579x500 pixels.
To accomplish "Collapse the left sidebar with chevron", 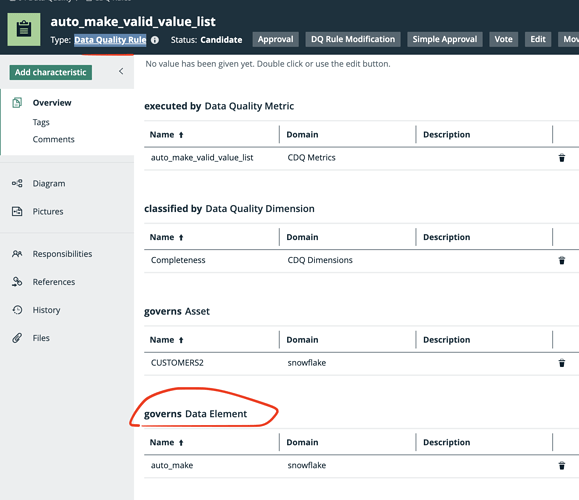I will [121, 71].
